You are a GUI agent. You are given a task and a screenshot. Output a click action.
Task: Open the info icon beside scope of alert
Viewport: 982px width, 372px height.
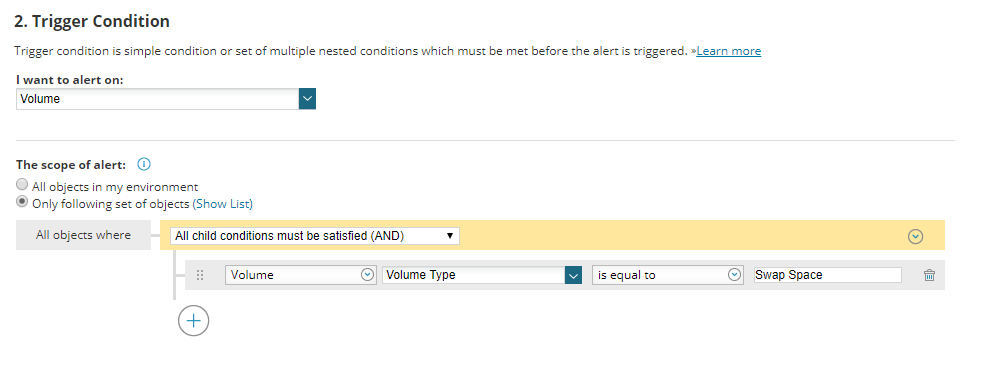pyautogui.click(x=144, y=165)
